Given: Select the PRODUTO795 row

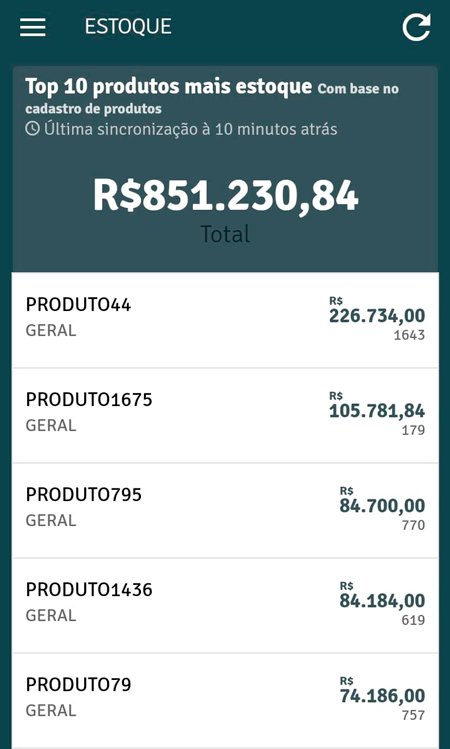Looking at the screenshot, I should point(225,510).
